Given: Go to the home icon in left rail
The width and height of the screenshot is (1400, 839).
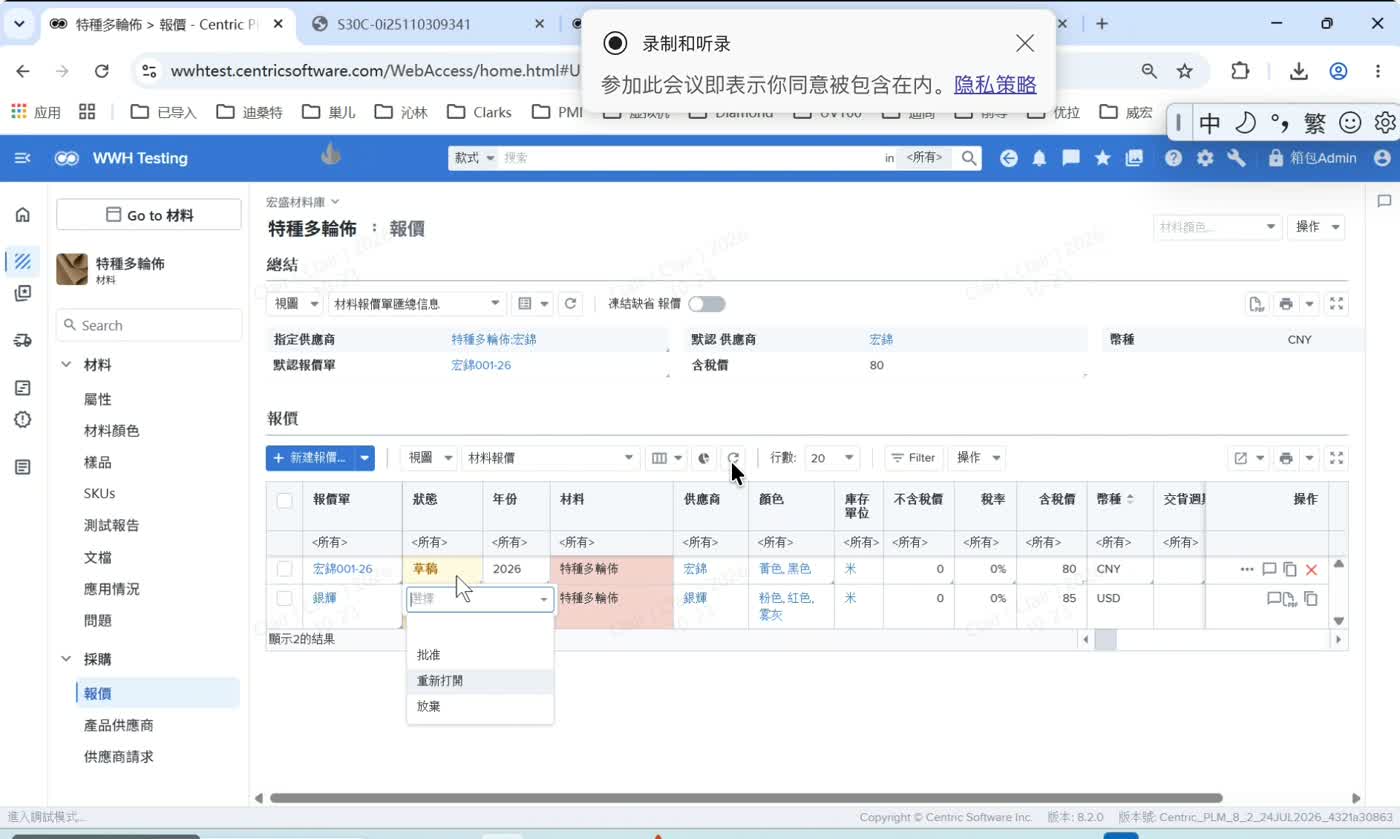Looking at the screenshot, I should 23,215.
